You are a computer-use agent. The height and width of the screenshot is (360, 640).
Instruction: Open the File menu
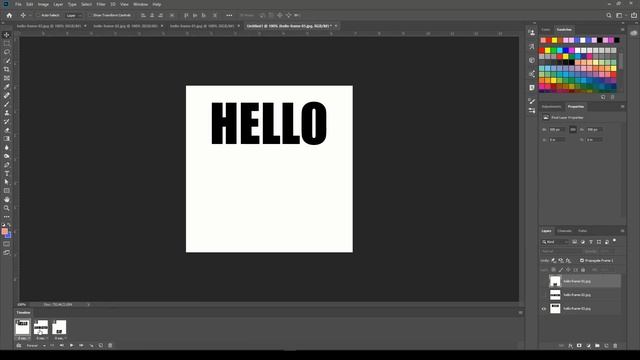18,4
